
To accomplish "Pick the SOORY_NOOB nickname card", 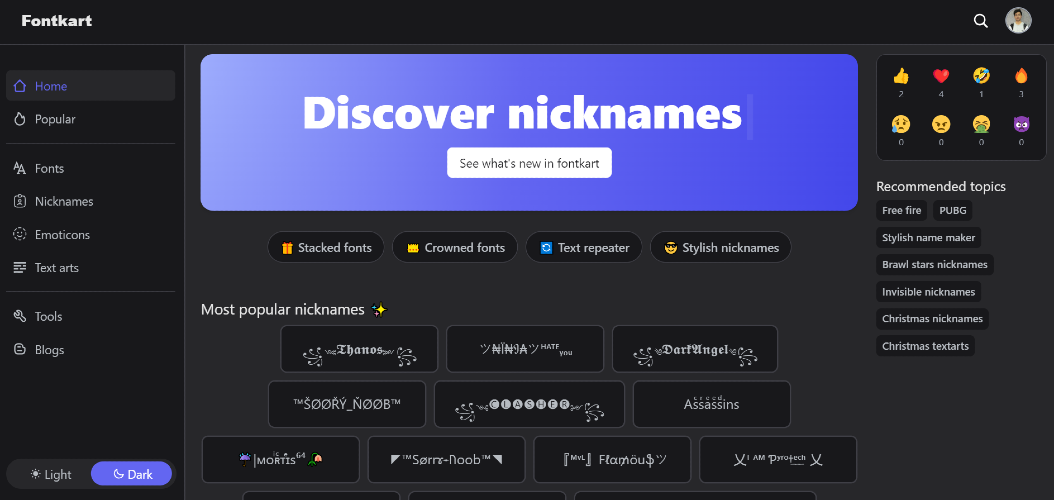I will [x=347, y=404].
